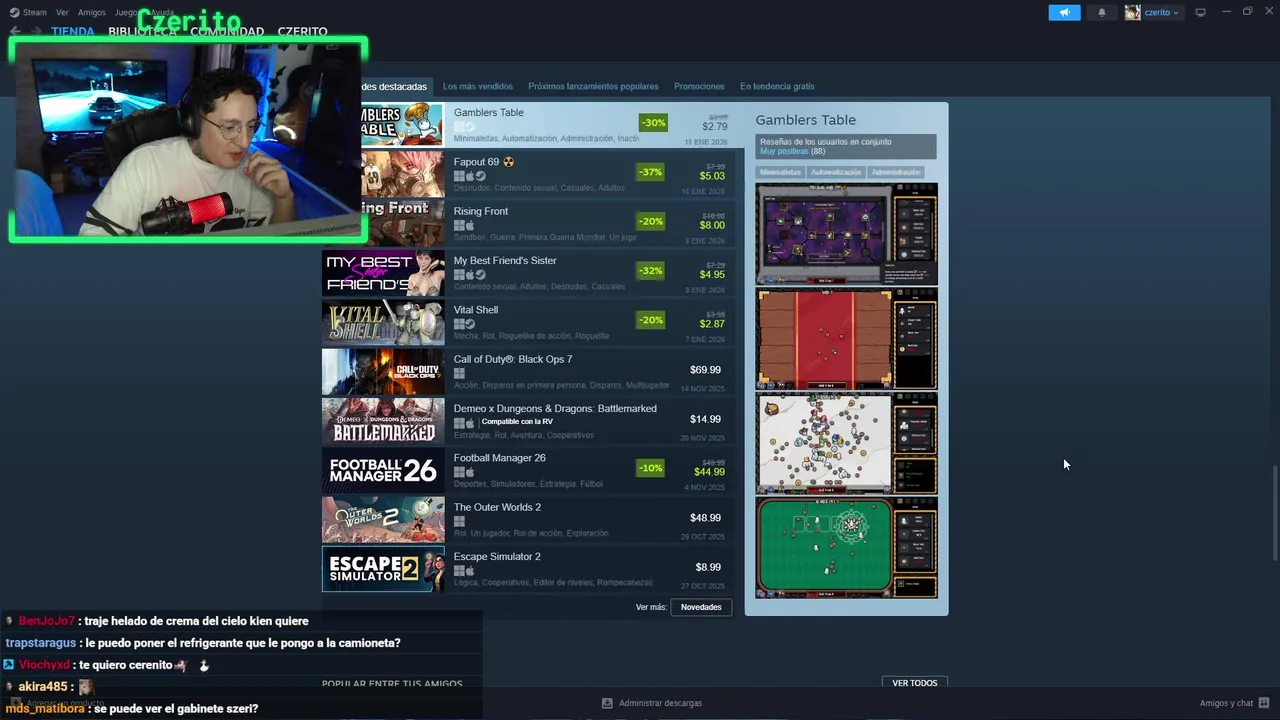
Task: Open the Steam announcements megaphone icon
Action: click(x=1064, y=12)
